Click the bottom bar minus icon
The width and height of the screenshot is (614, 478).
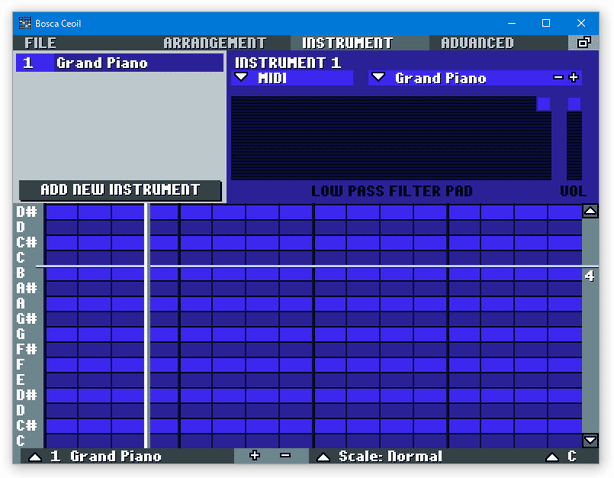(x=285, y=456)
